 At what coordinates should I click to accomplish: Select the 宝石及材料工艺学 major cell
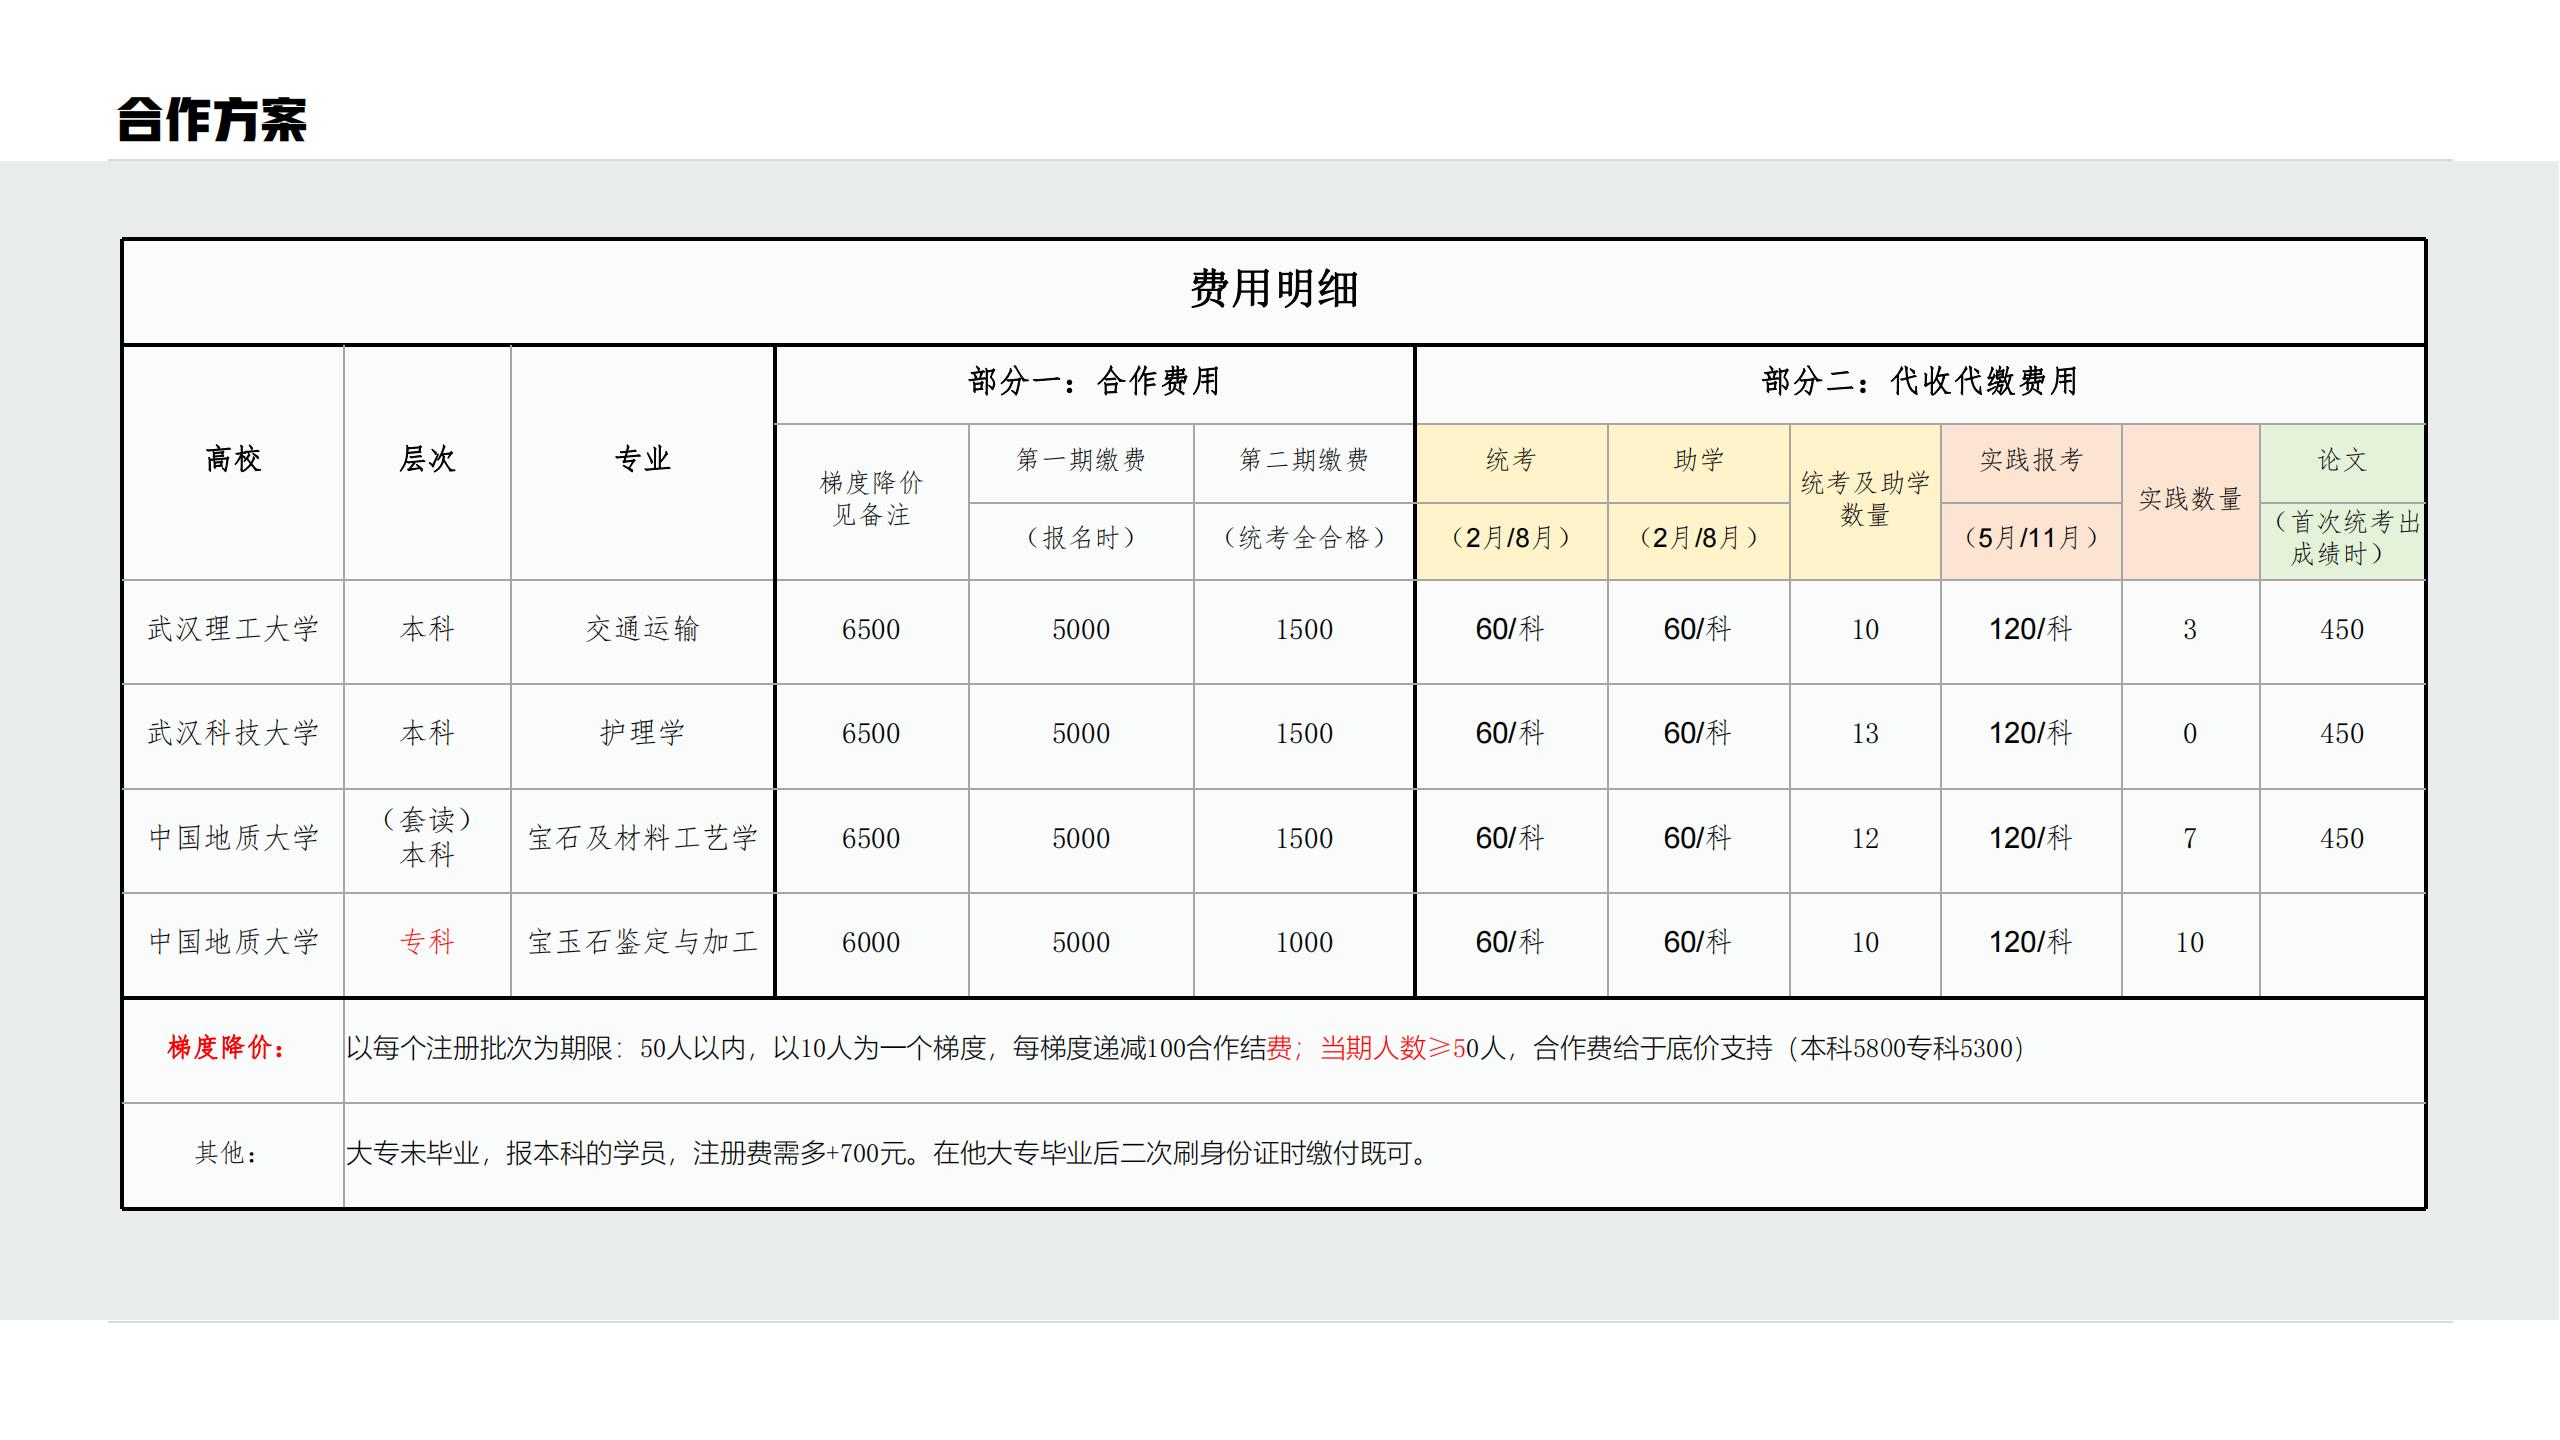642,838
